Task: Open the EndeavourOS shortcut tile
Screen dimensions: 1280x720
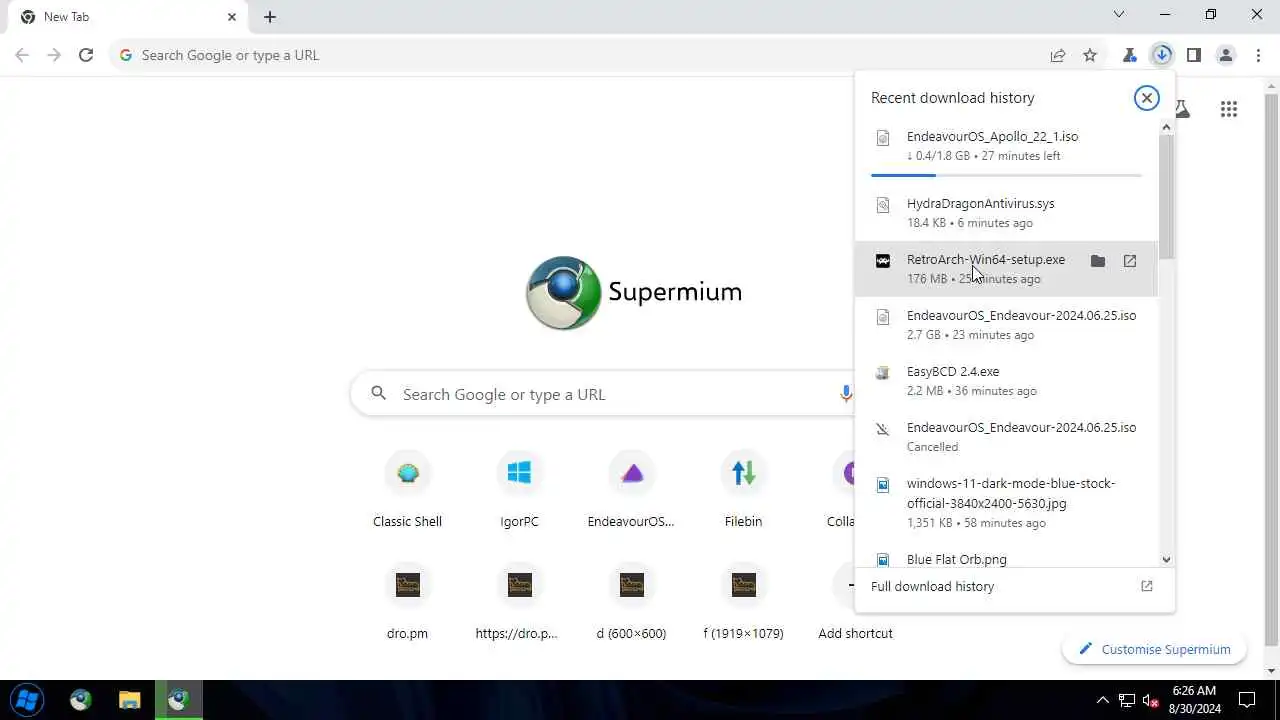Action: [631, 489]
